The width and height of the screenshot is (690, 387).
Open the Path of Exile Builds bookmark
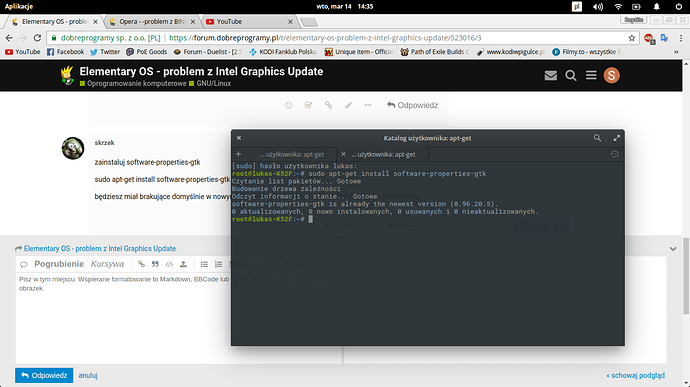(434, 52)
